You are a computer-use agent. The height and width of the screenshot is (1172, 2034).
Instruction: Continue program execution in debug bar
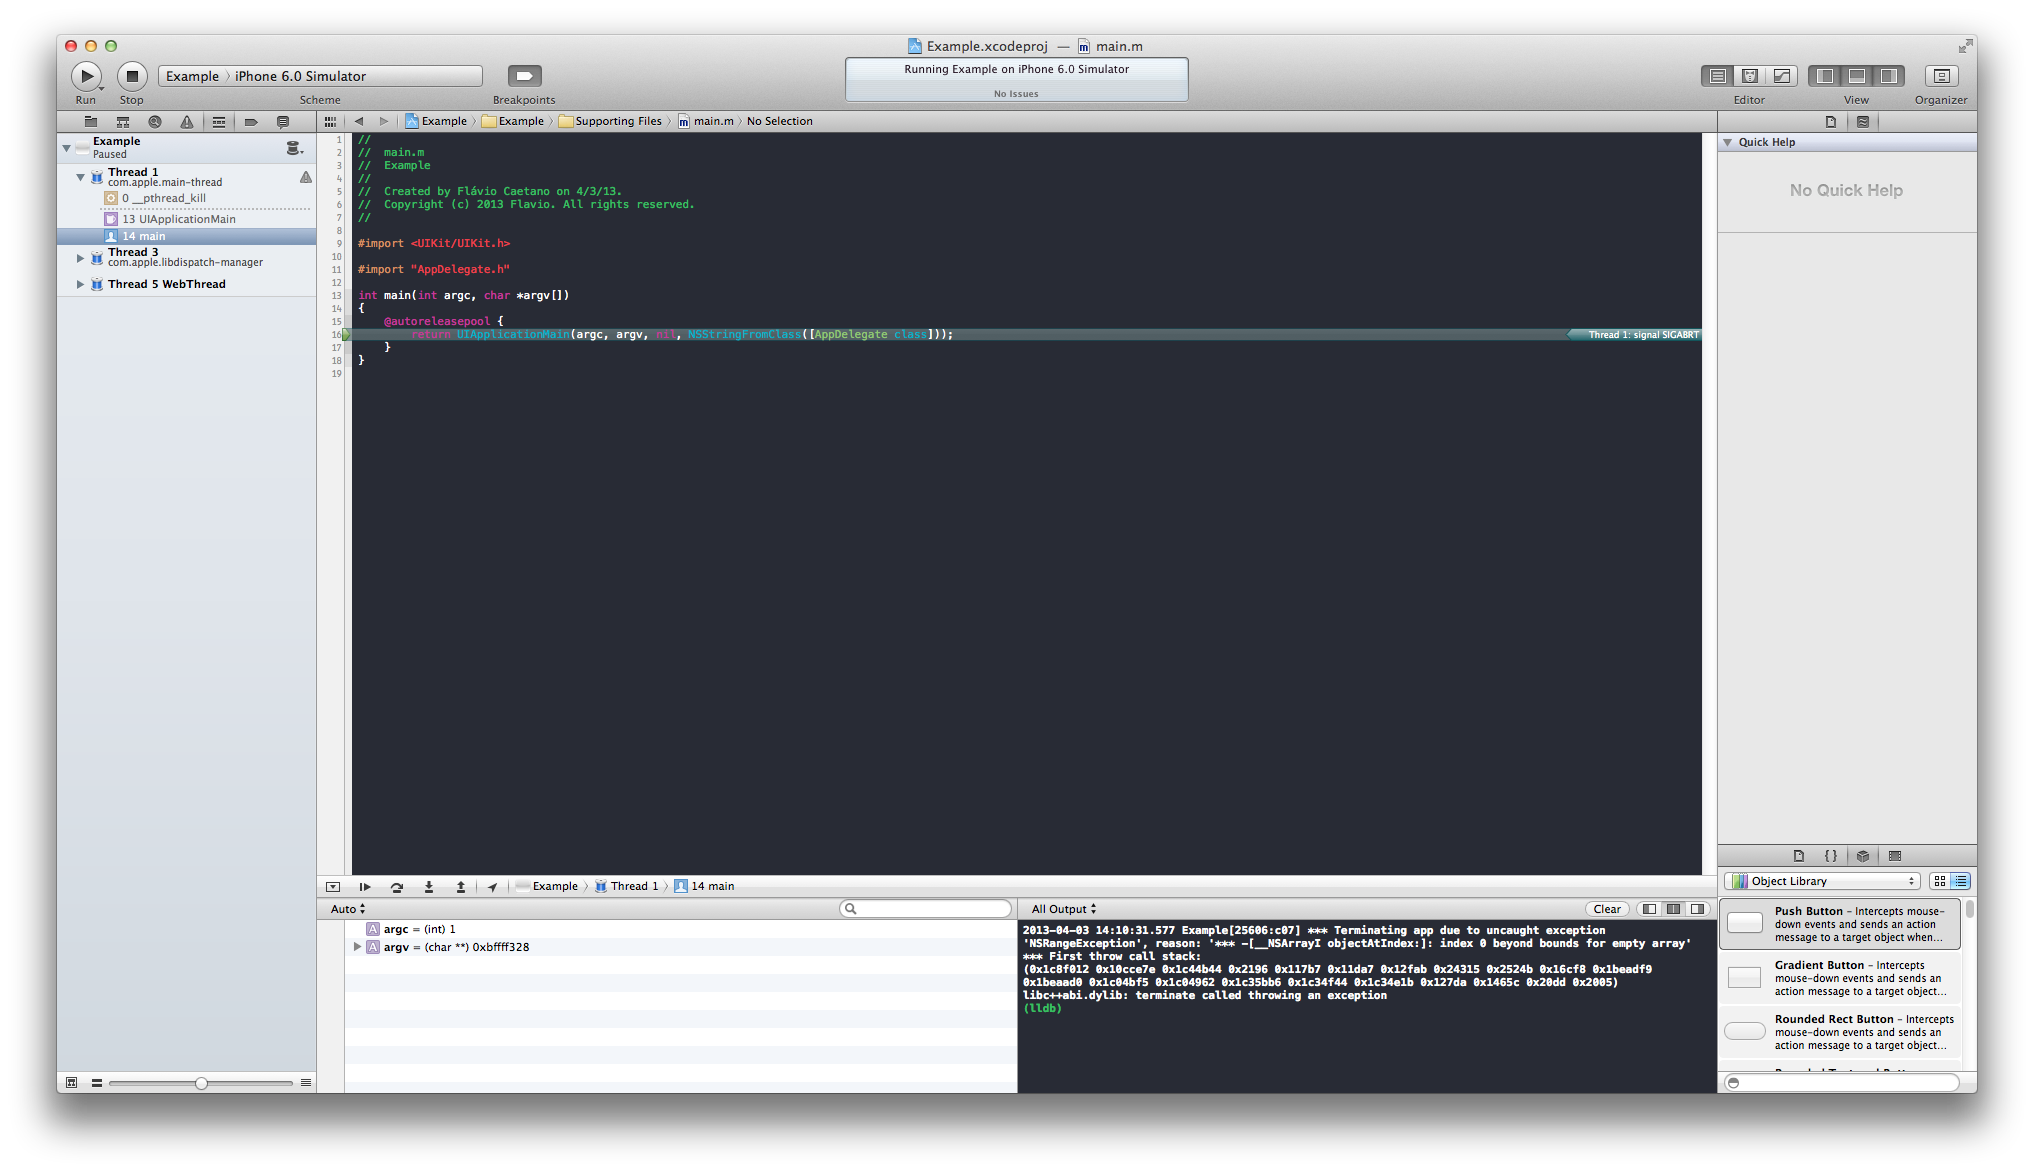pos(365,886)
